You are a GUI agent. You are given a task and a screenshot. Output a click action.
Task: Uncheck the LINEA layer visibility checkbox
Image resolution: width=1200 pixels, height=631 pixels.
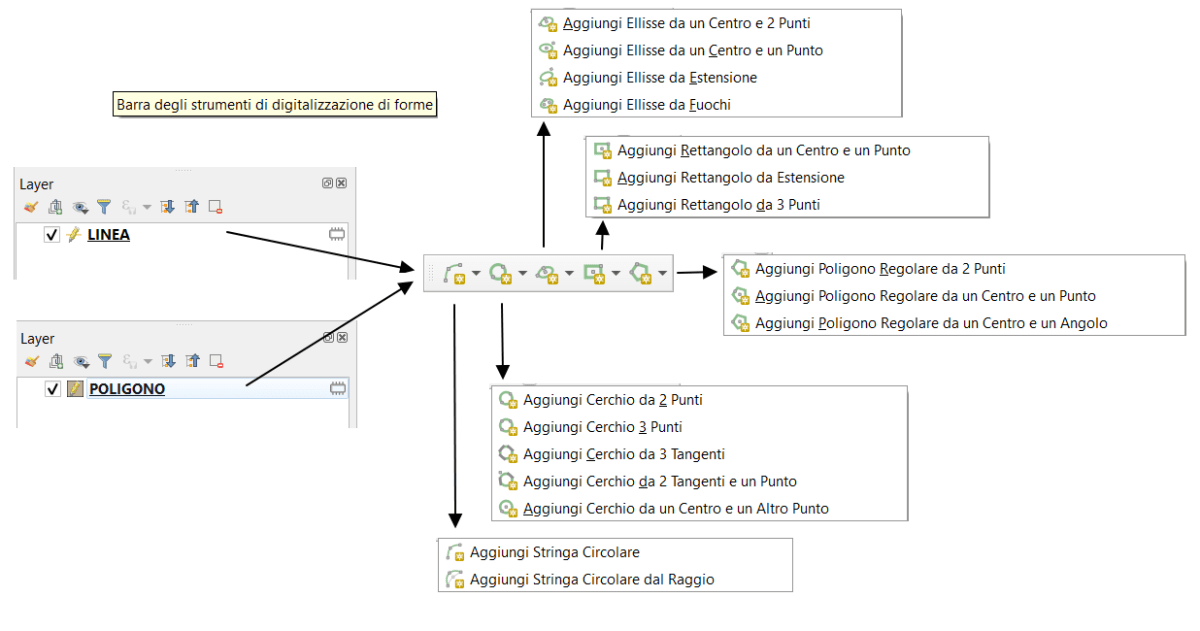[51, 234]
